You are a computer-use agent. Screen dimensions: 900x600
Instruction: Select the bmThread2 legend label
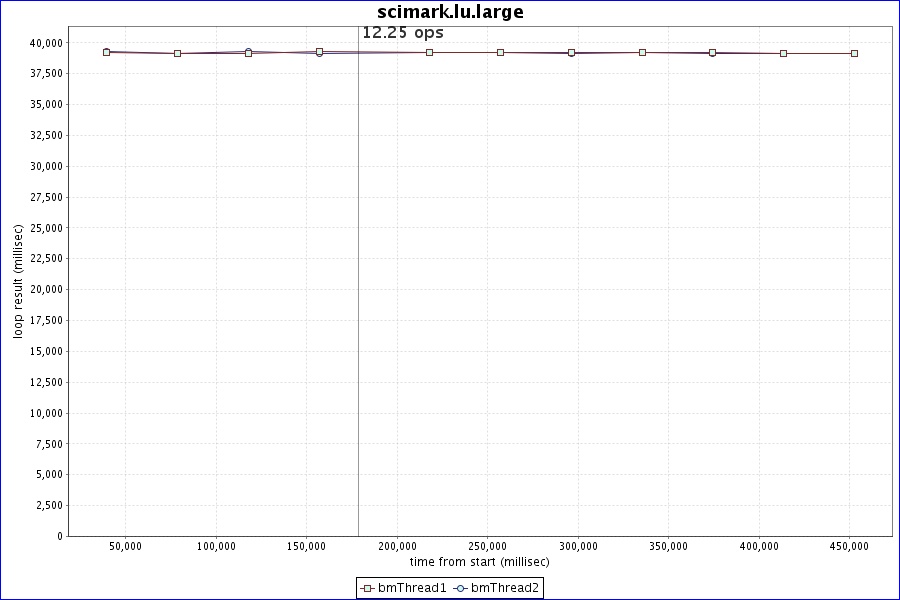coord(505,588)
